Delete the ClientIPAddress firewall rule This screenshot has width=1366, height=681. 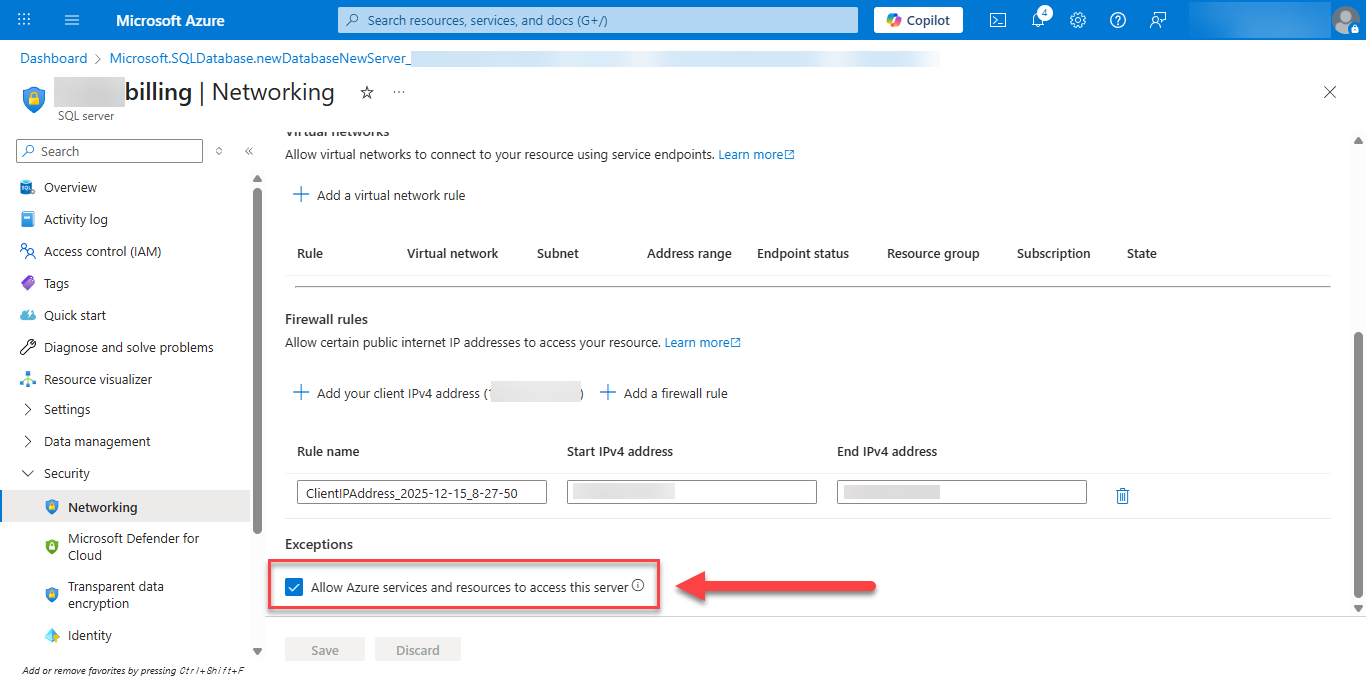tap(1122, 495)
